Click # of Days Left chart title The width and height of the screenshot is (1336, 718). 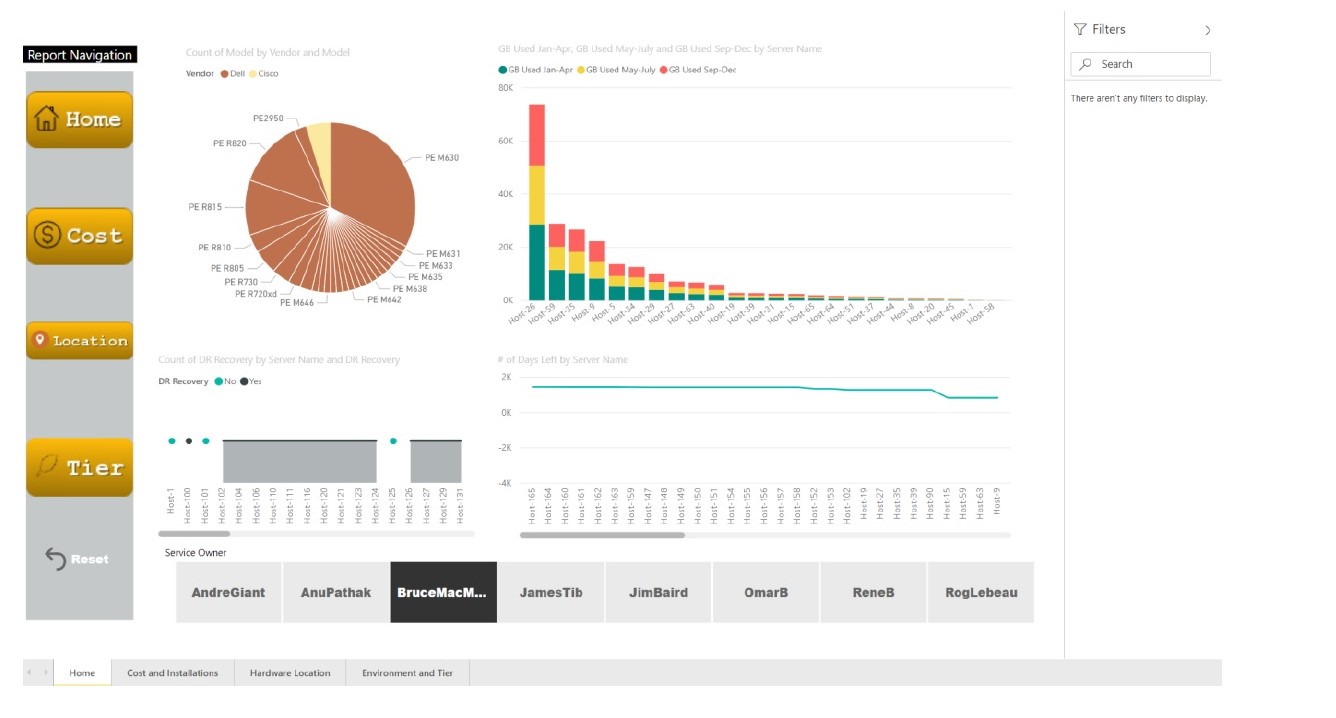pos(563,359)
